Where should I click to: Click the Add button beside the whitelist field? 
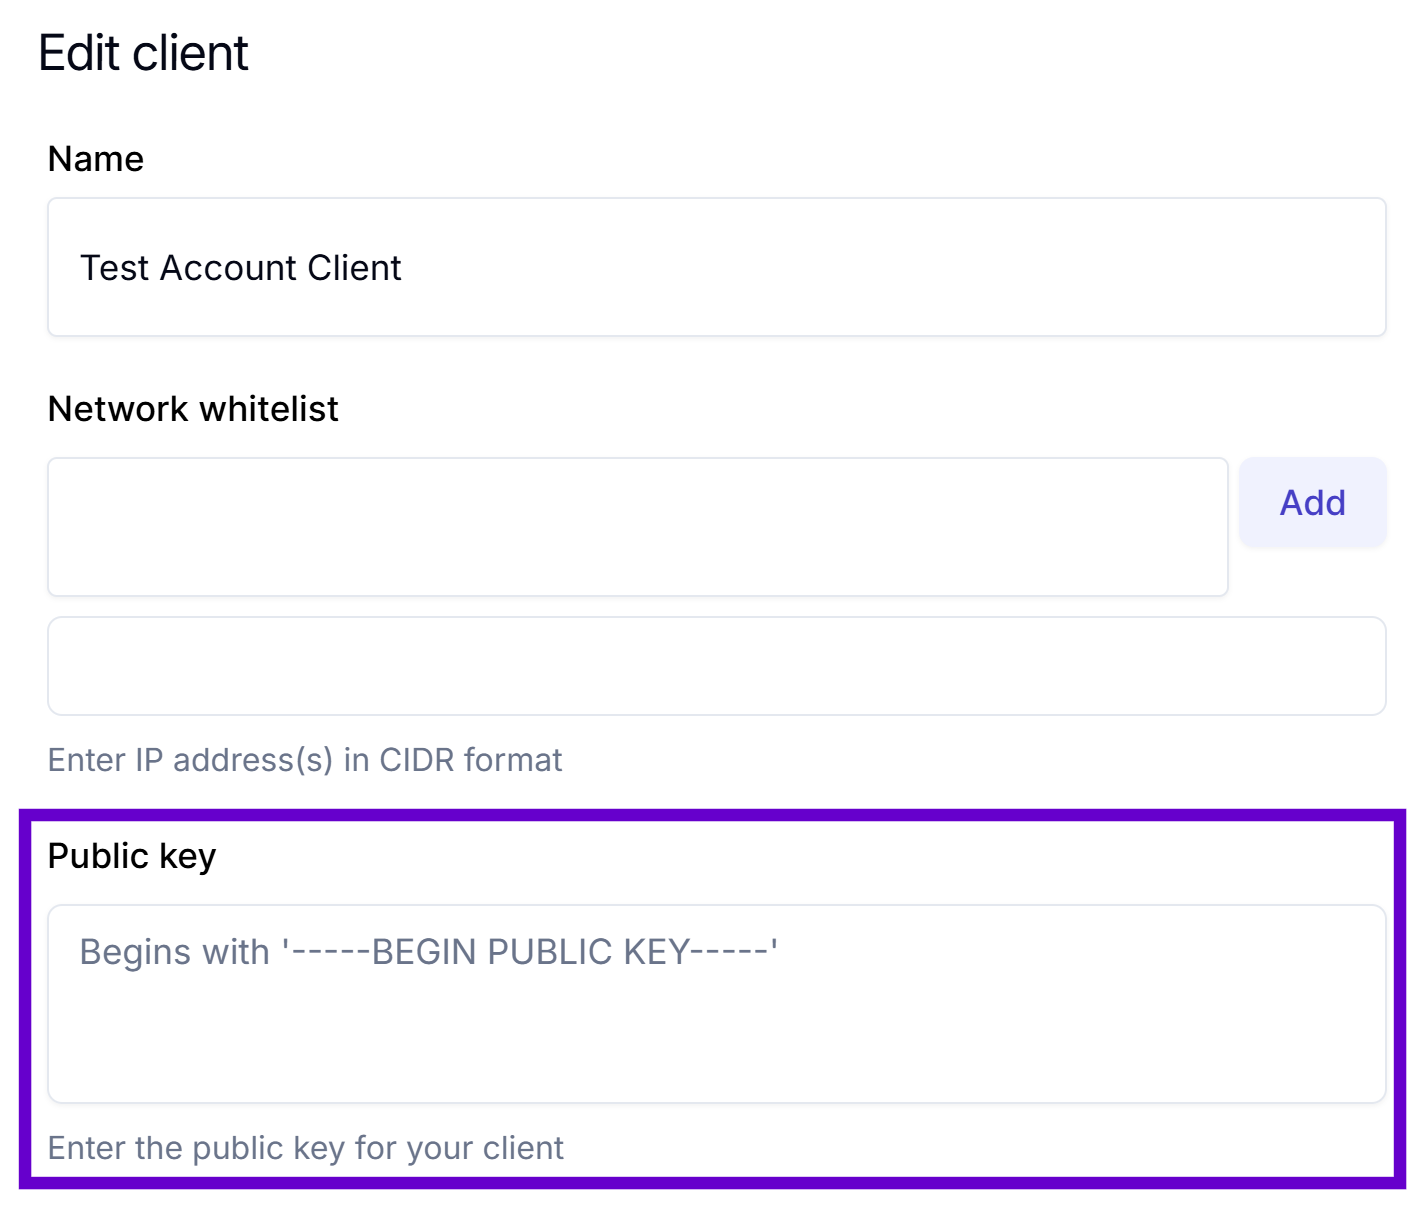tap(1312, 502)
